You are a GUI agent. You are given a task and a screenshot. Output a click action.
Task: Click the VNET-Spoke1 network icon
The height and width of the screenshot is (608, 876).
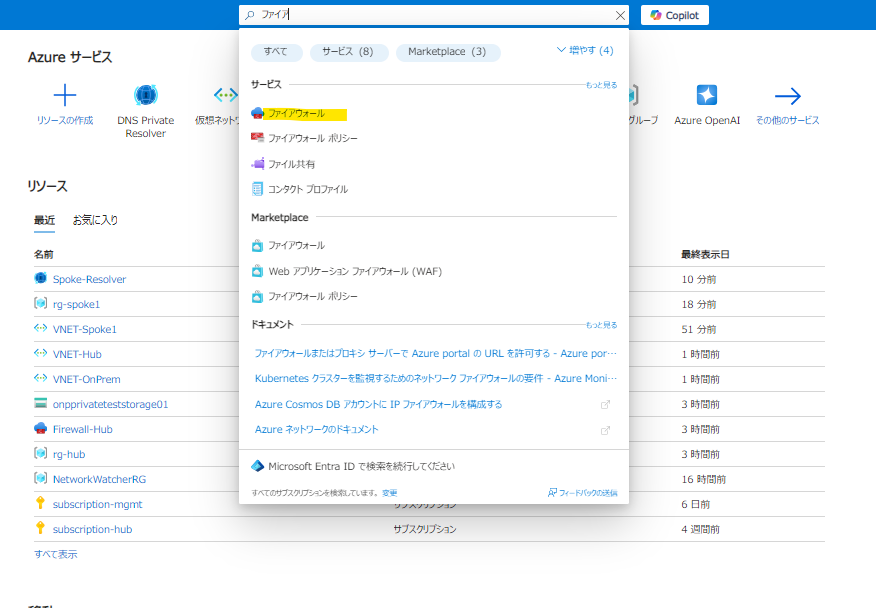(x=40, y=328)
